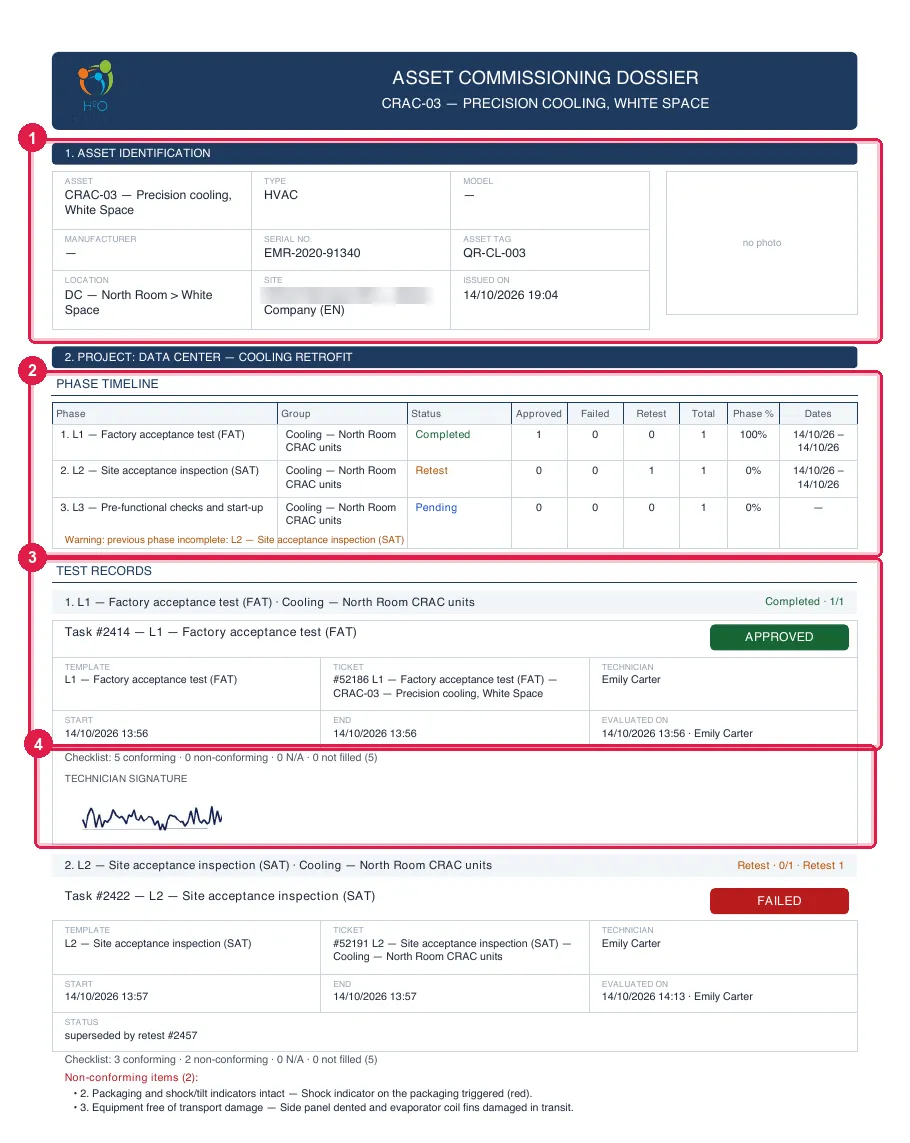Click the 'PHASE TIMELINE' heading

(x=107, y=384)
